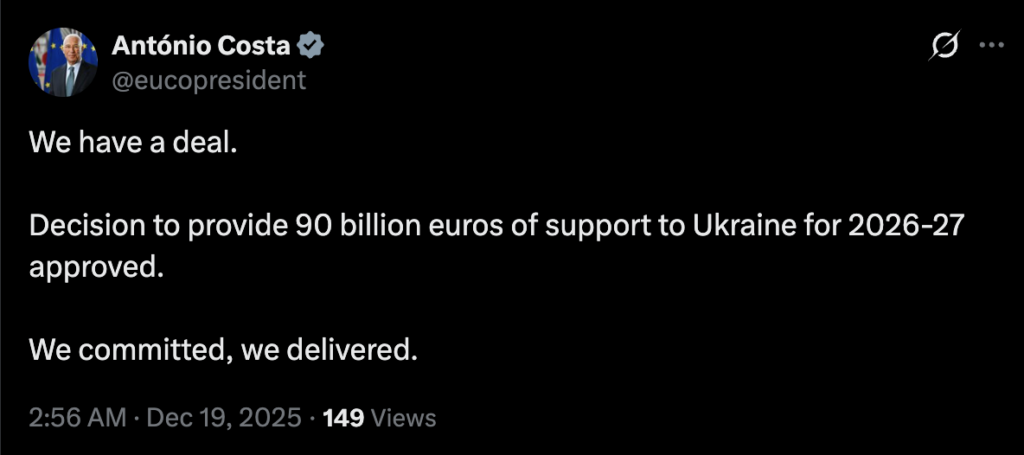This screenshot has height=455, width=1024.
Task: Open the @eucopresident handle link
Action: coord(208,80)
